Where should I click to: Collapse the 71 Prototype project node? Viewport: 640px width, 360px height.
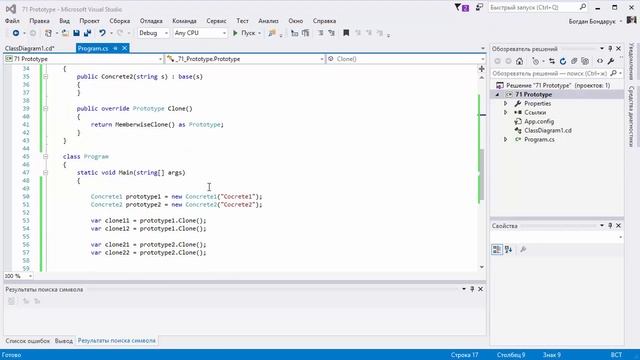tap(497, 95)
